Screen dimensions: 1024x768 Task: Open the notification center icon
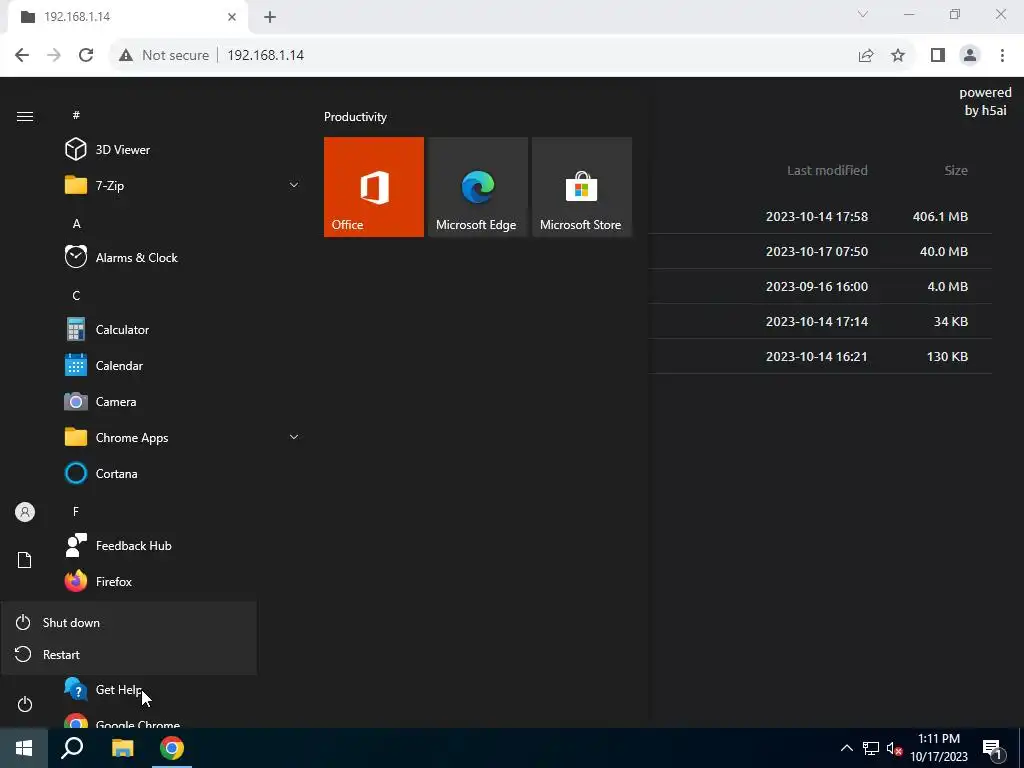(992, 748)
